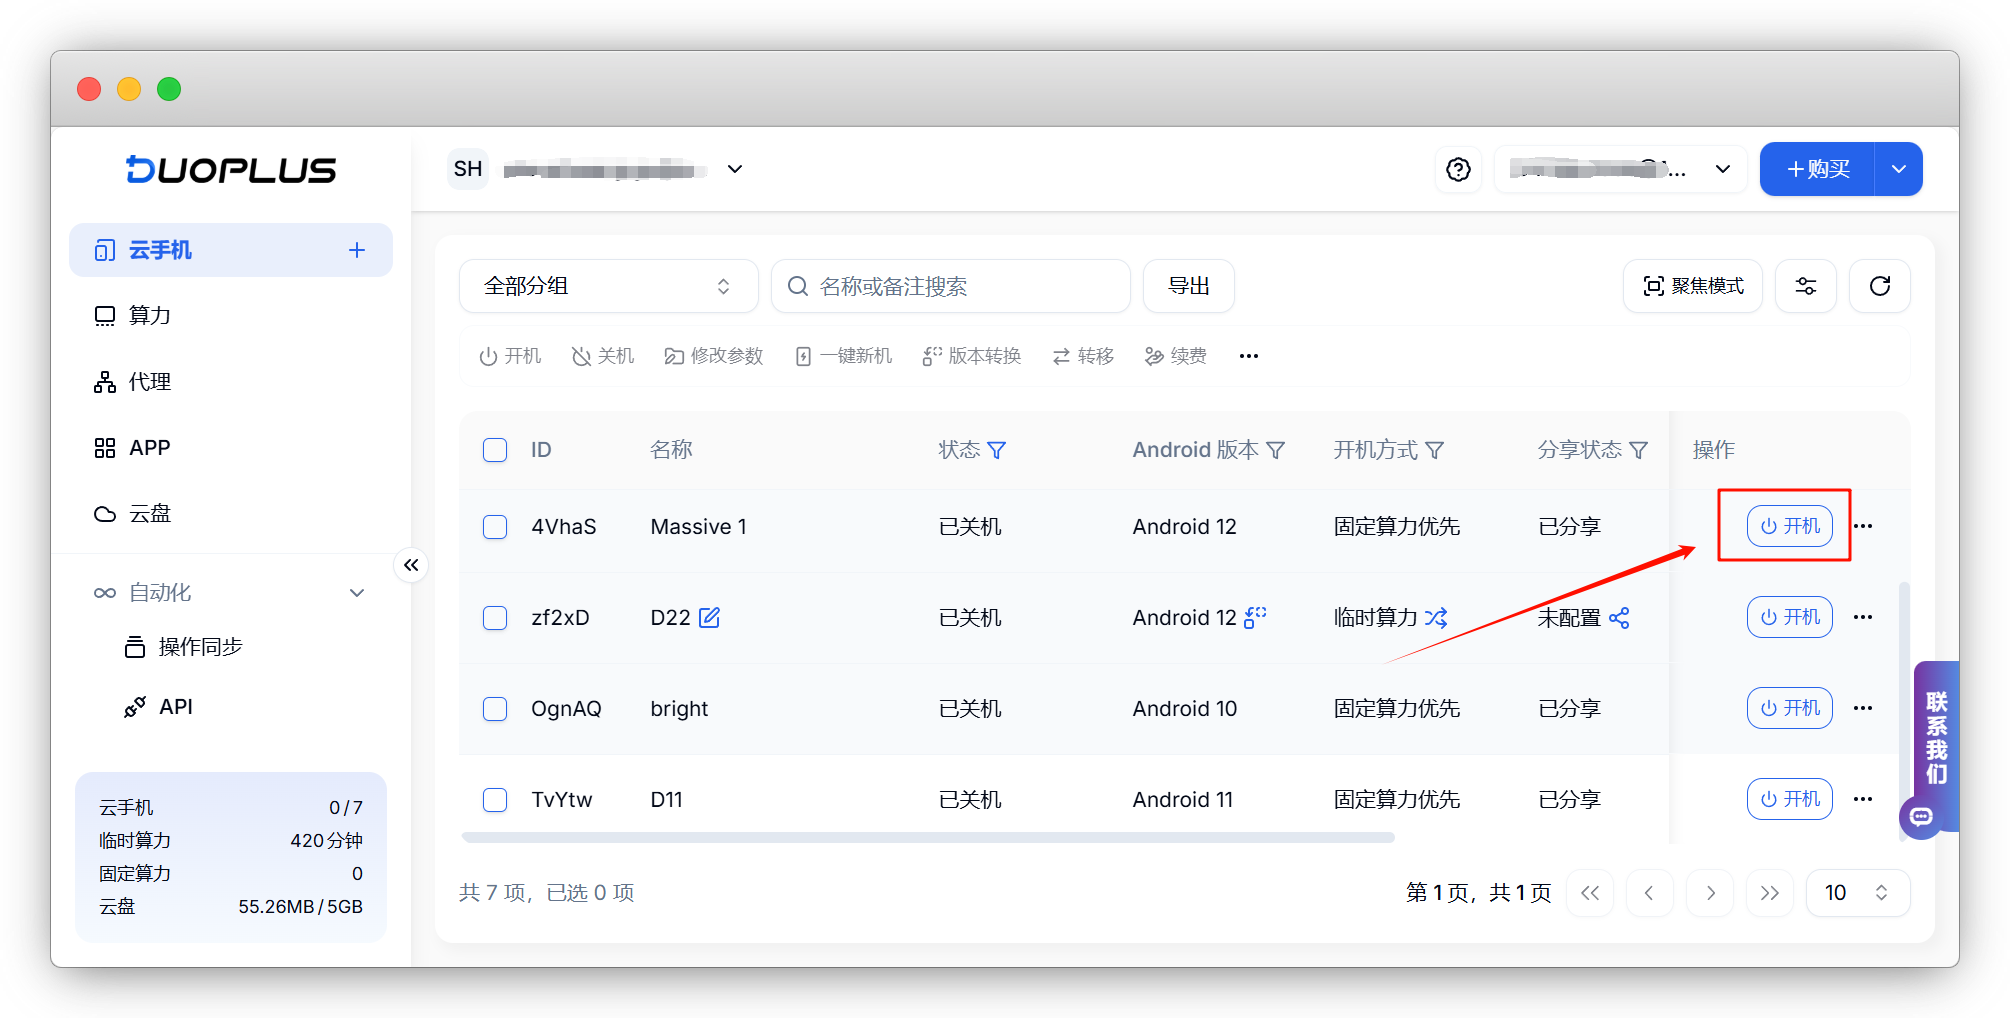Refresh the cloud phone list
The height and width of the screenshot is (1018, 2010).
click(x=1879, y=287)
